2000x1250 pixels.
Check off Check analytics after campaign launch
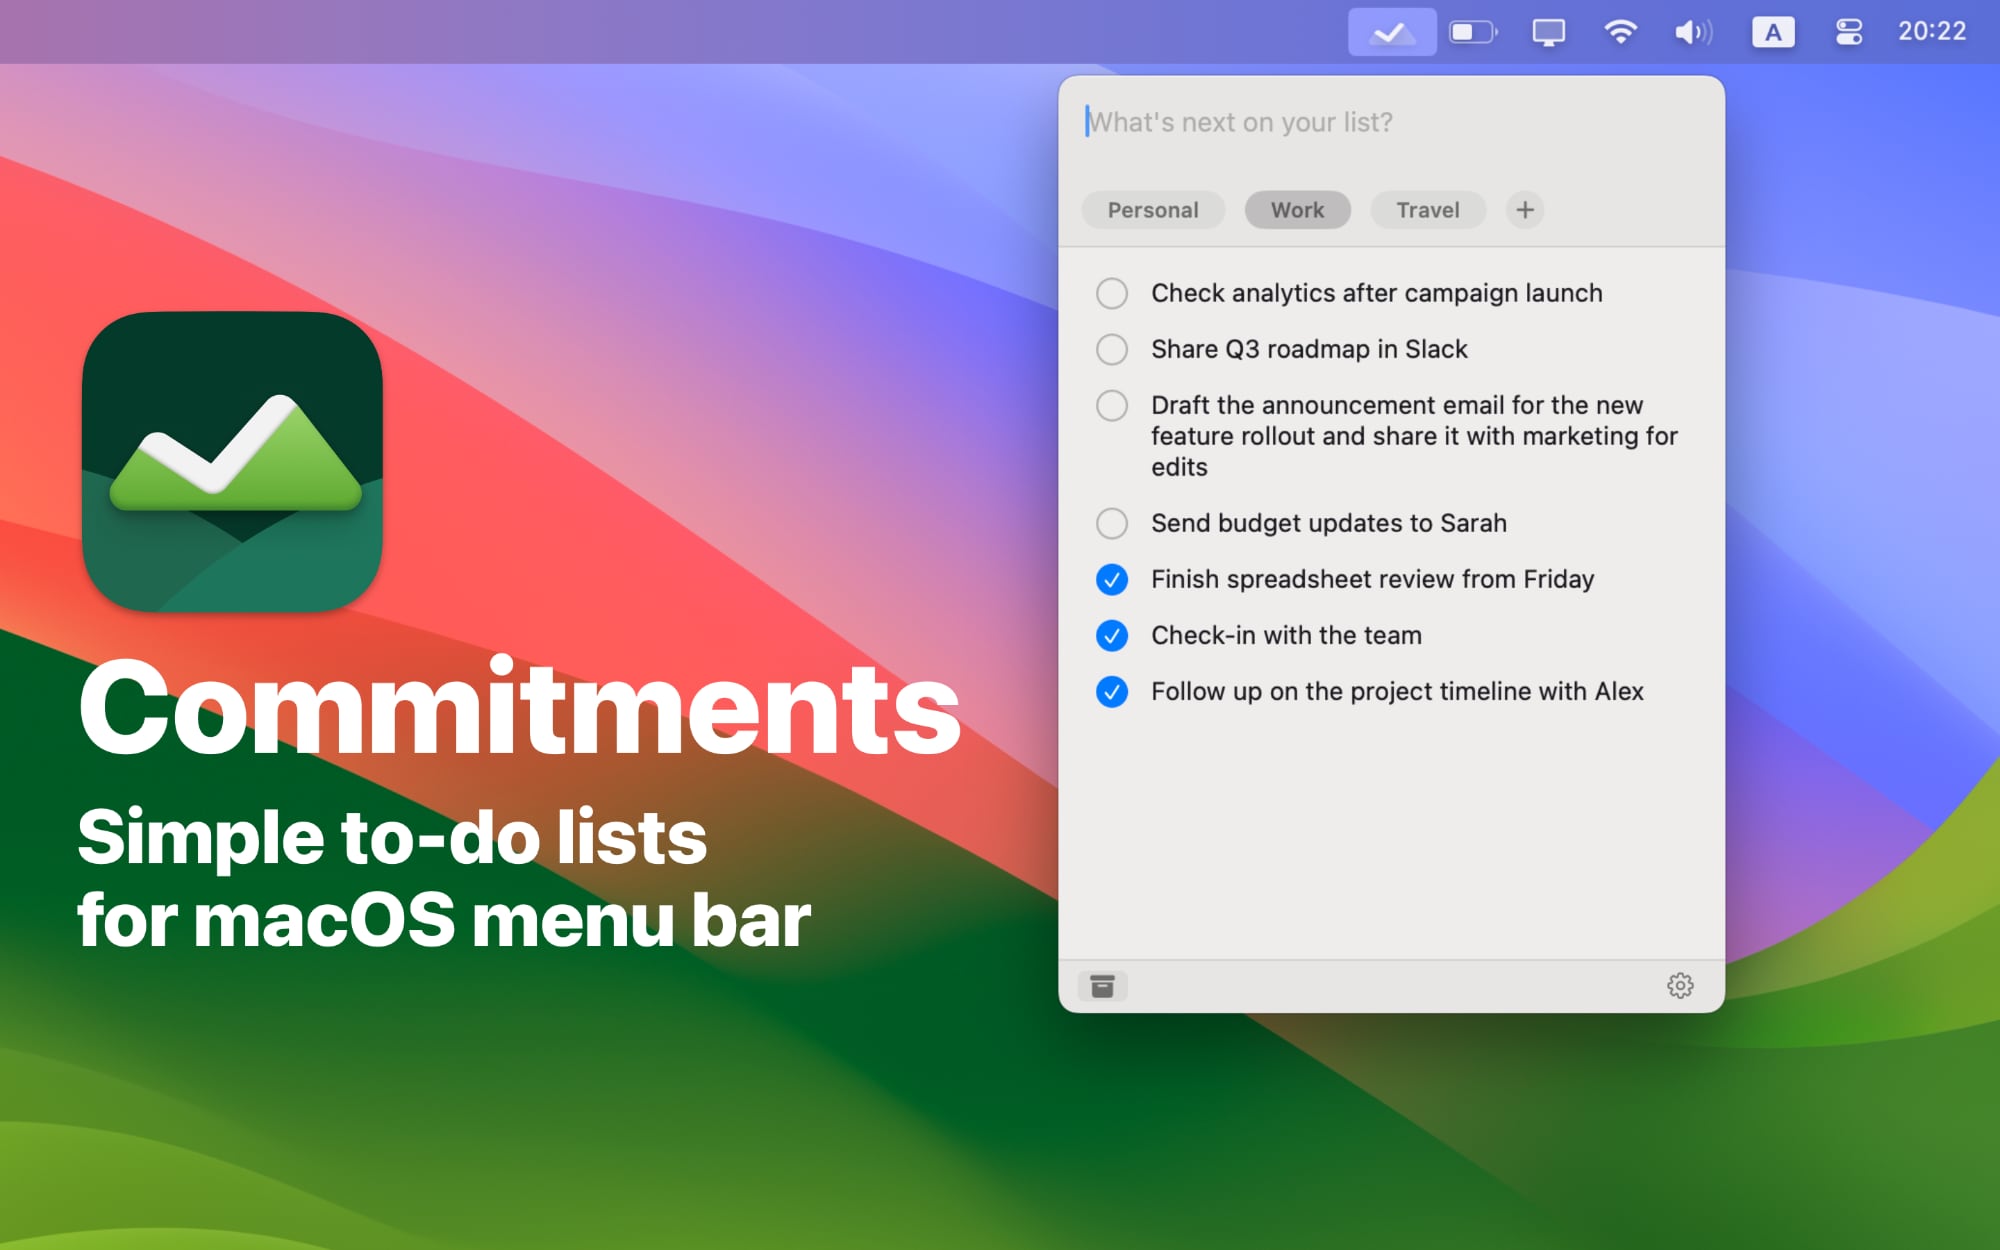click(1112, 293)
